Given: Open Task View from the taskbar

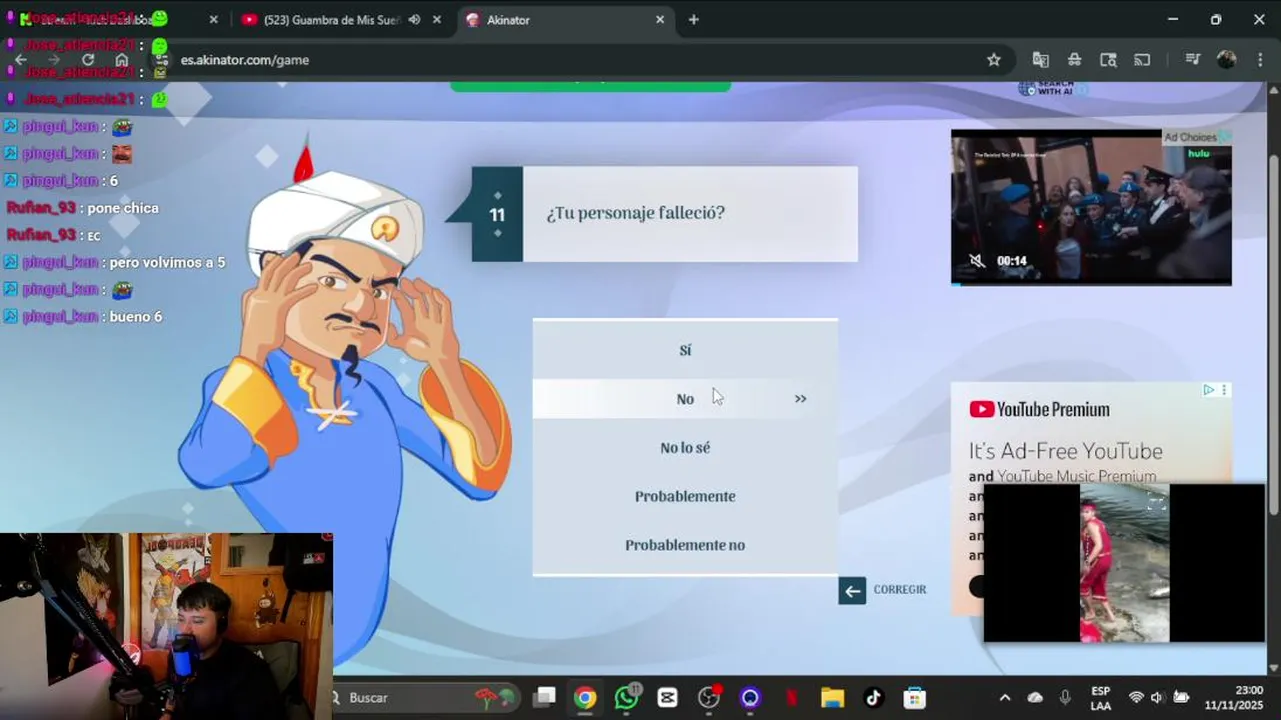Looking at the screenshot, I should click(x=544, y=698).
